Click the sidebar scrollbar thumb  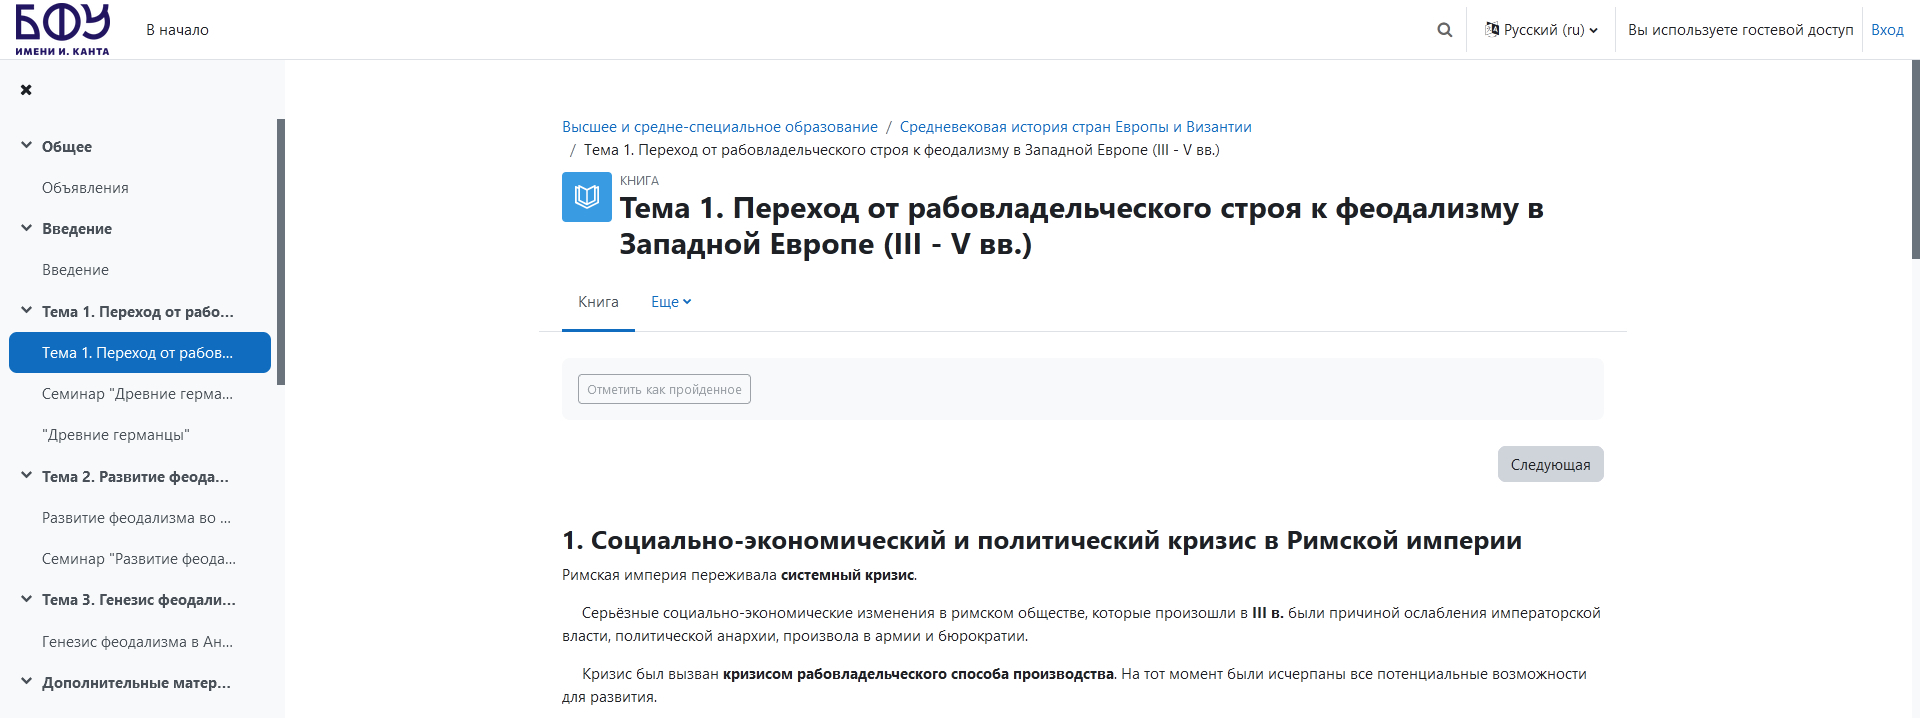(281, 252)
